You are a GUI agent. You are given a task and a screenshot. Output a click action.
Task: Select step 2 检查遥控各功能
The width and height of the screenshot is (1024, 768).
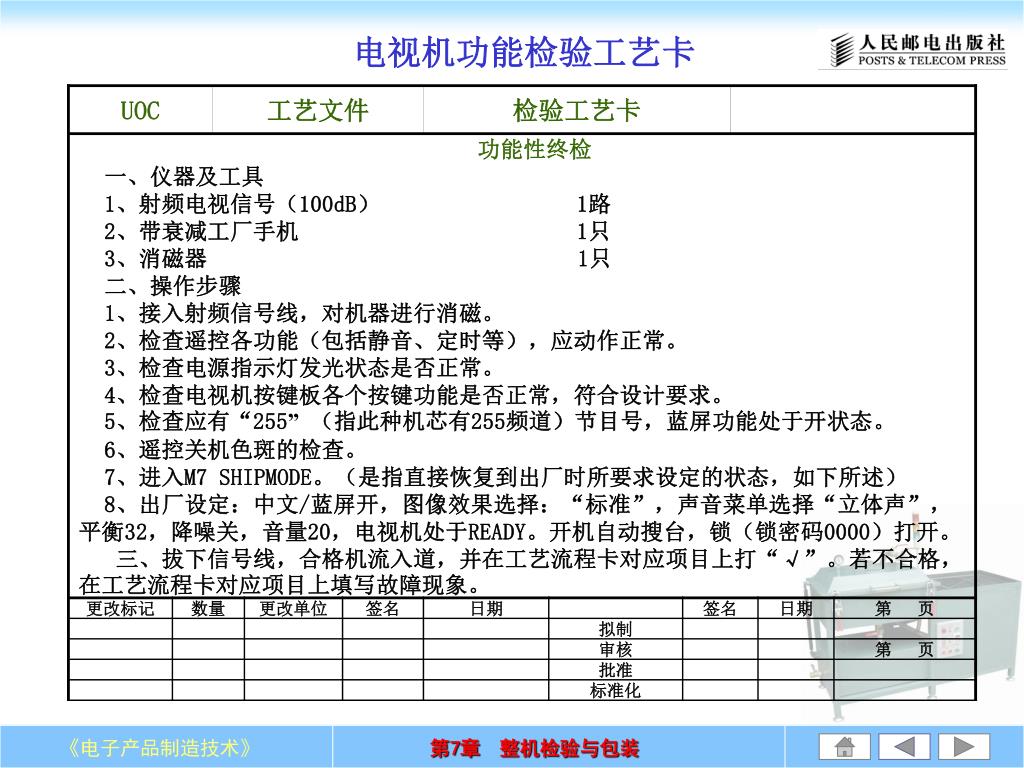pyautogui.click(x=391, y=341)
